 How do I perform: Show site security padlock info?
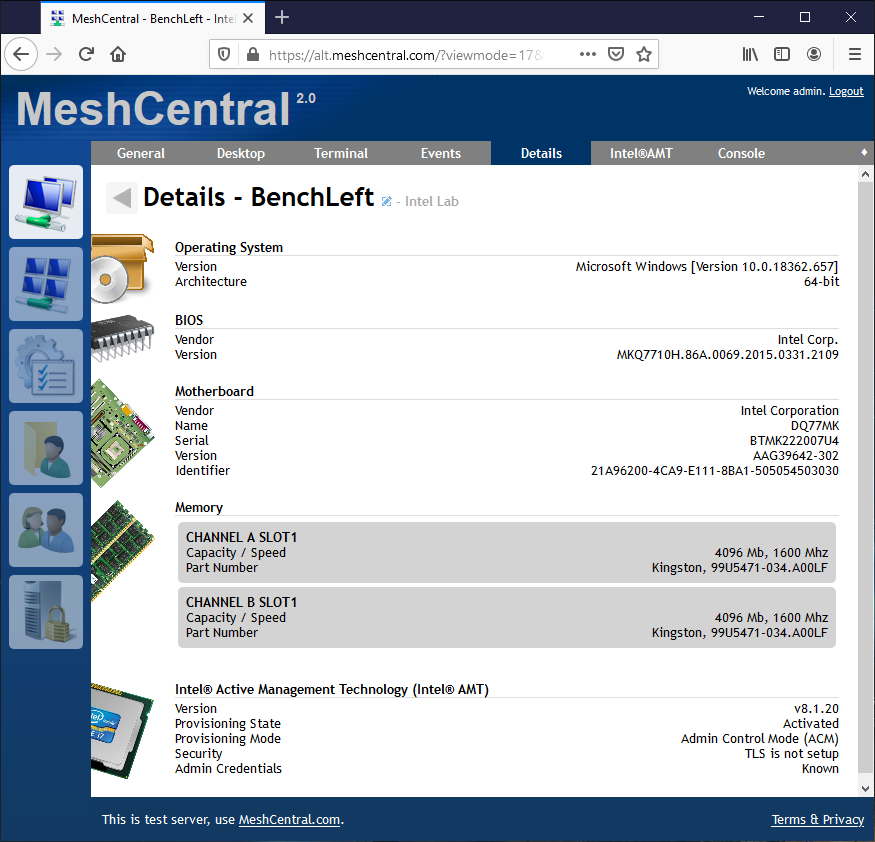pos(253,54)
